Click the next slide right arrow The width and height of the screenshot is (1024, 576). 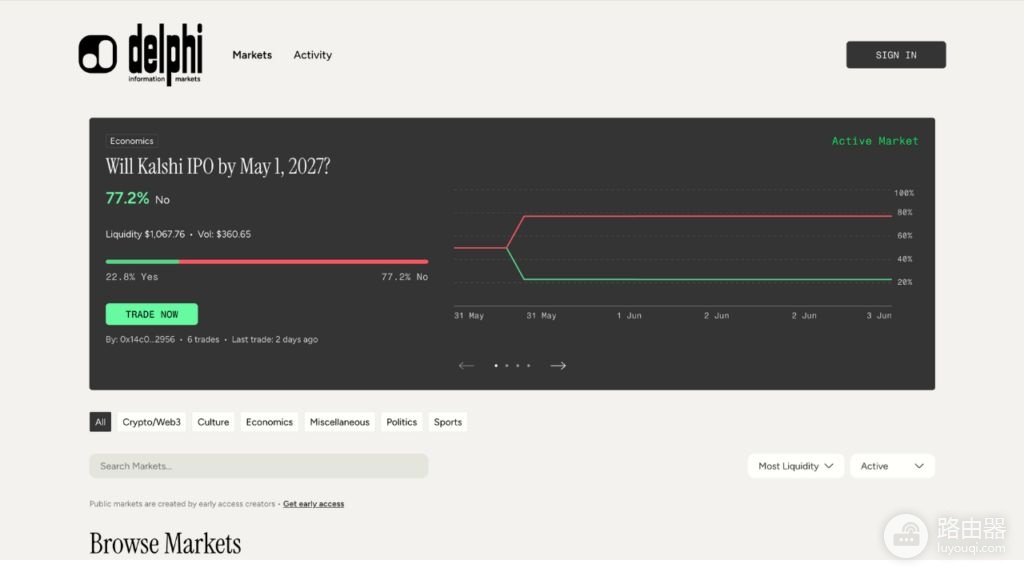(558, 366)
